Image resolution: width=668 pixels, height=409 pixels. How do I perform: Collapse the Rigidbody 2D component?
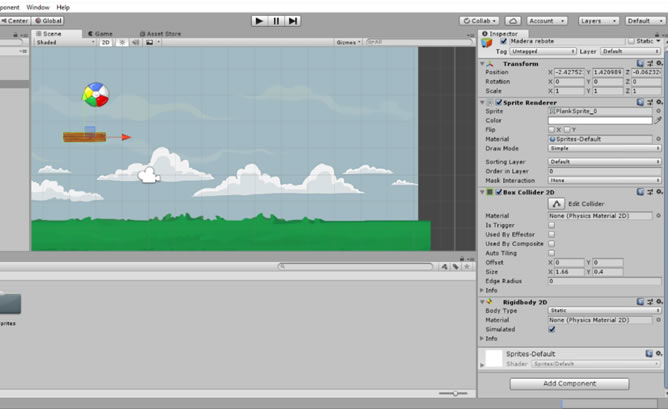(482, 302)
